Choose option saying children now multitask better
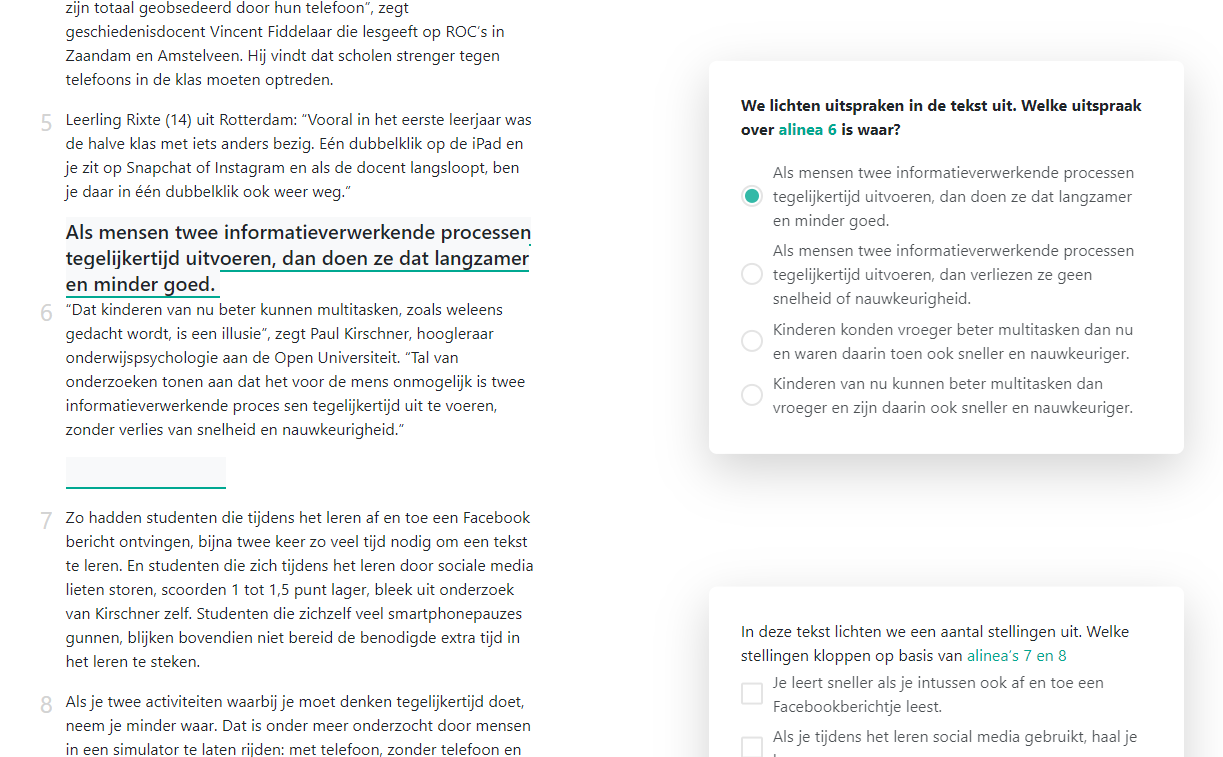 pos(751,394)
